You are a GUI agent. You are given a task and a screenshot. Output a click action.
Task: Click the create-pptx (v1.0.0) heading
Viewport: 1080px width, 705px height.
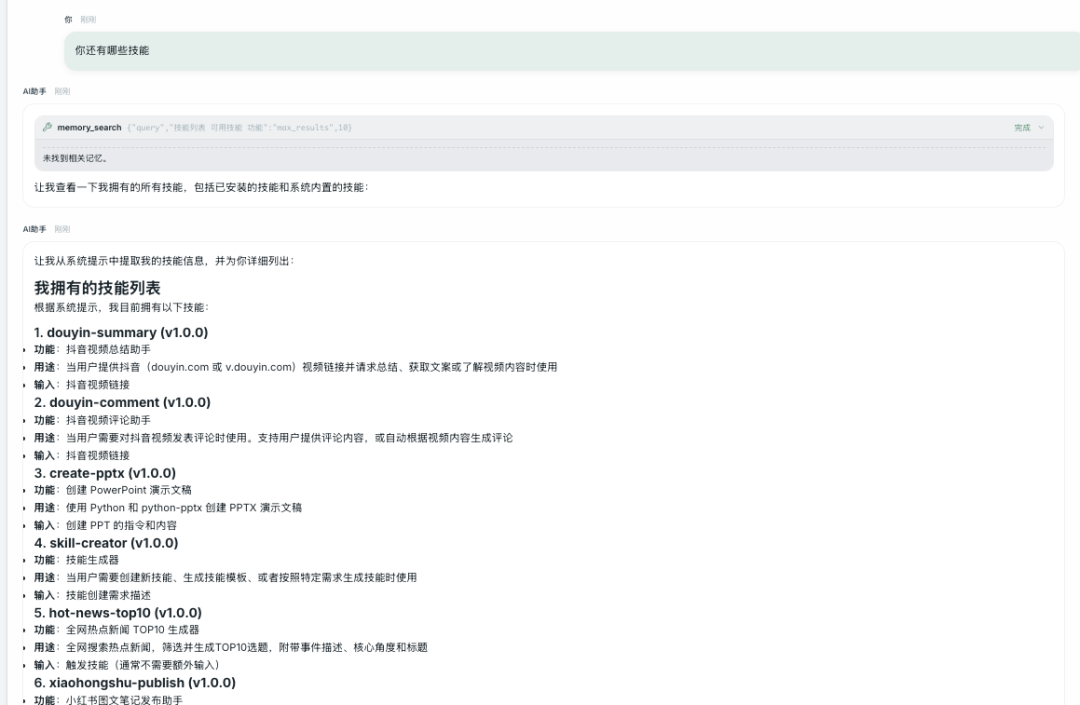105,473
